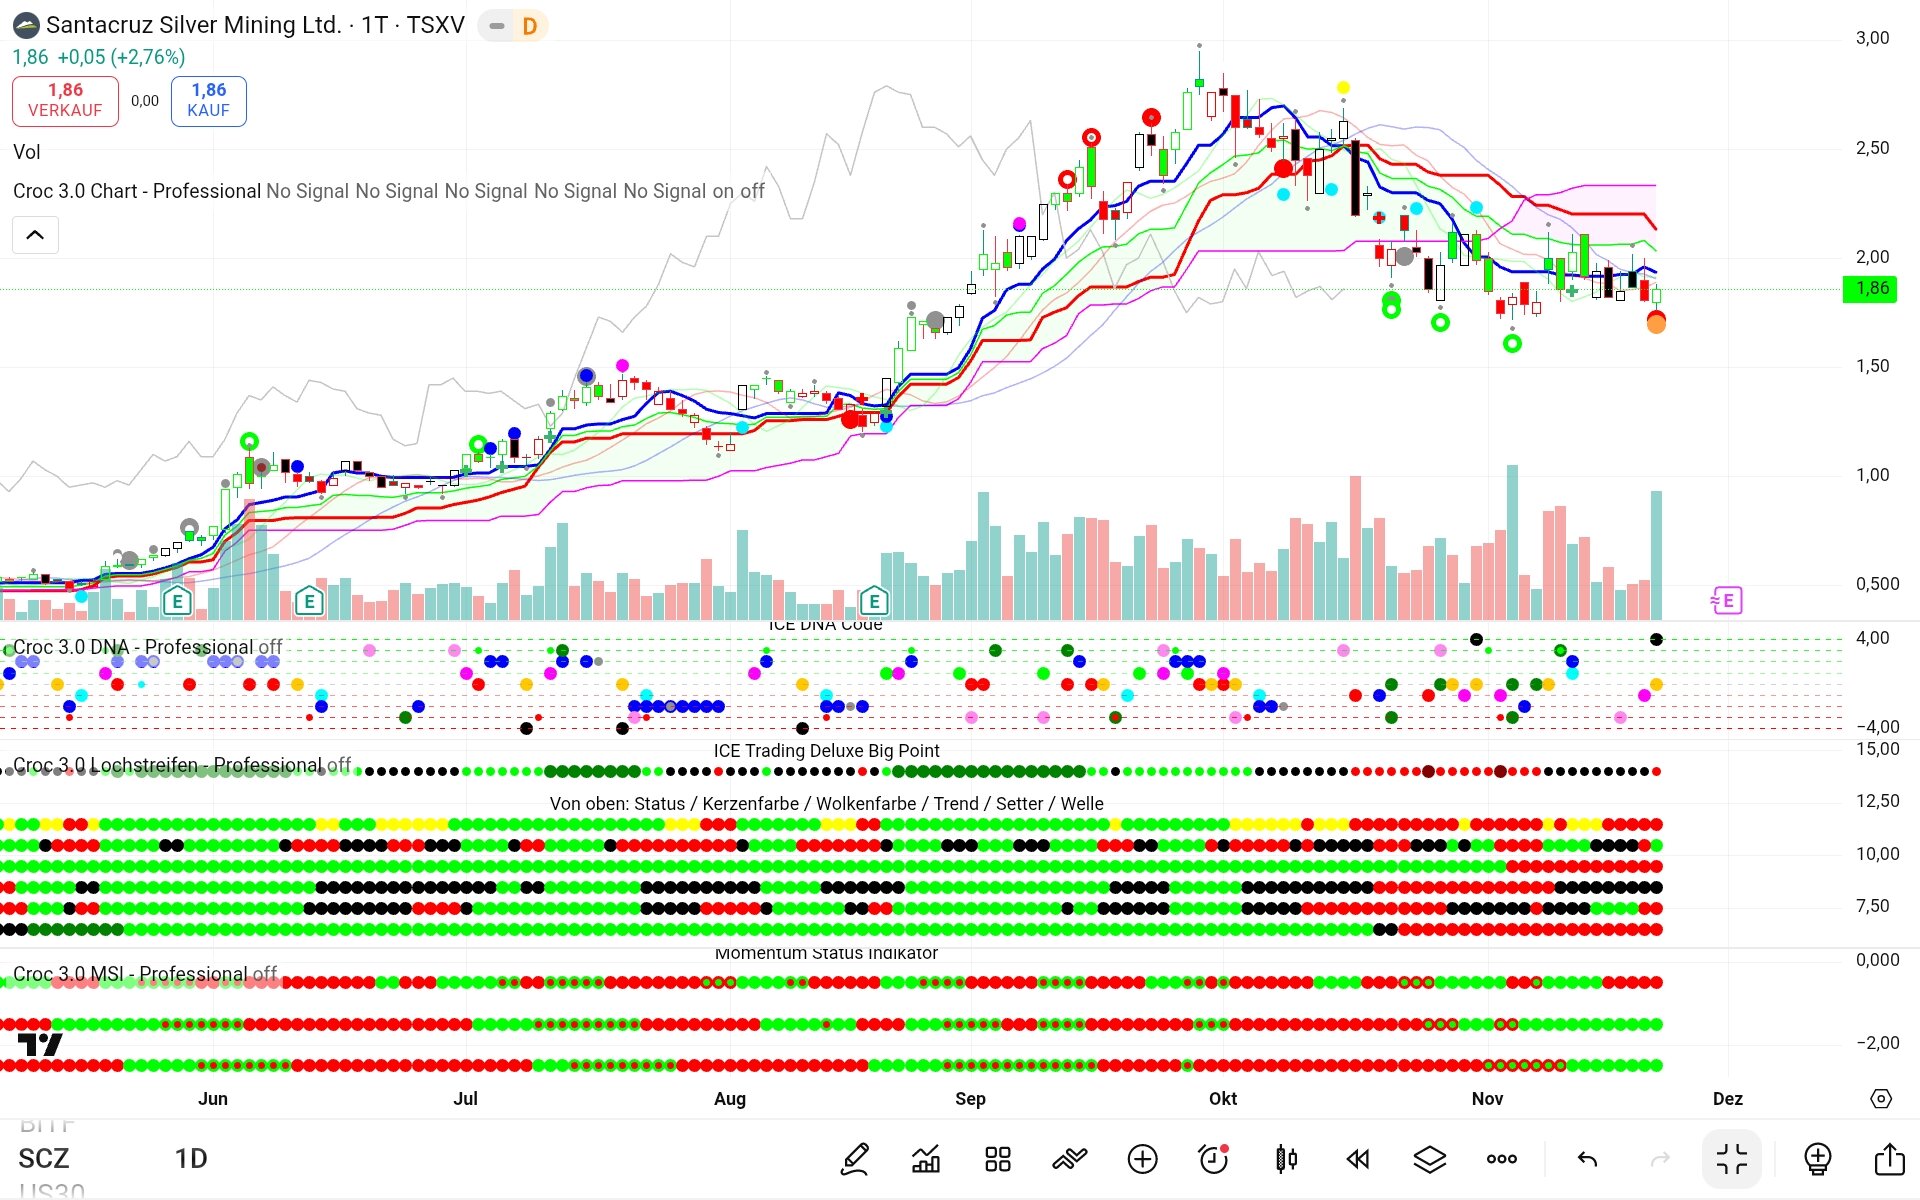Exit fullscreen with the collapse toggle
Image resolution: width=1920 pixels, height=1200 pixels.
tap(1731, 1159)
